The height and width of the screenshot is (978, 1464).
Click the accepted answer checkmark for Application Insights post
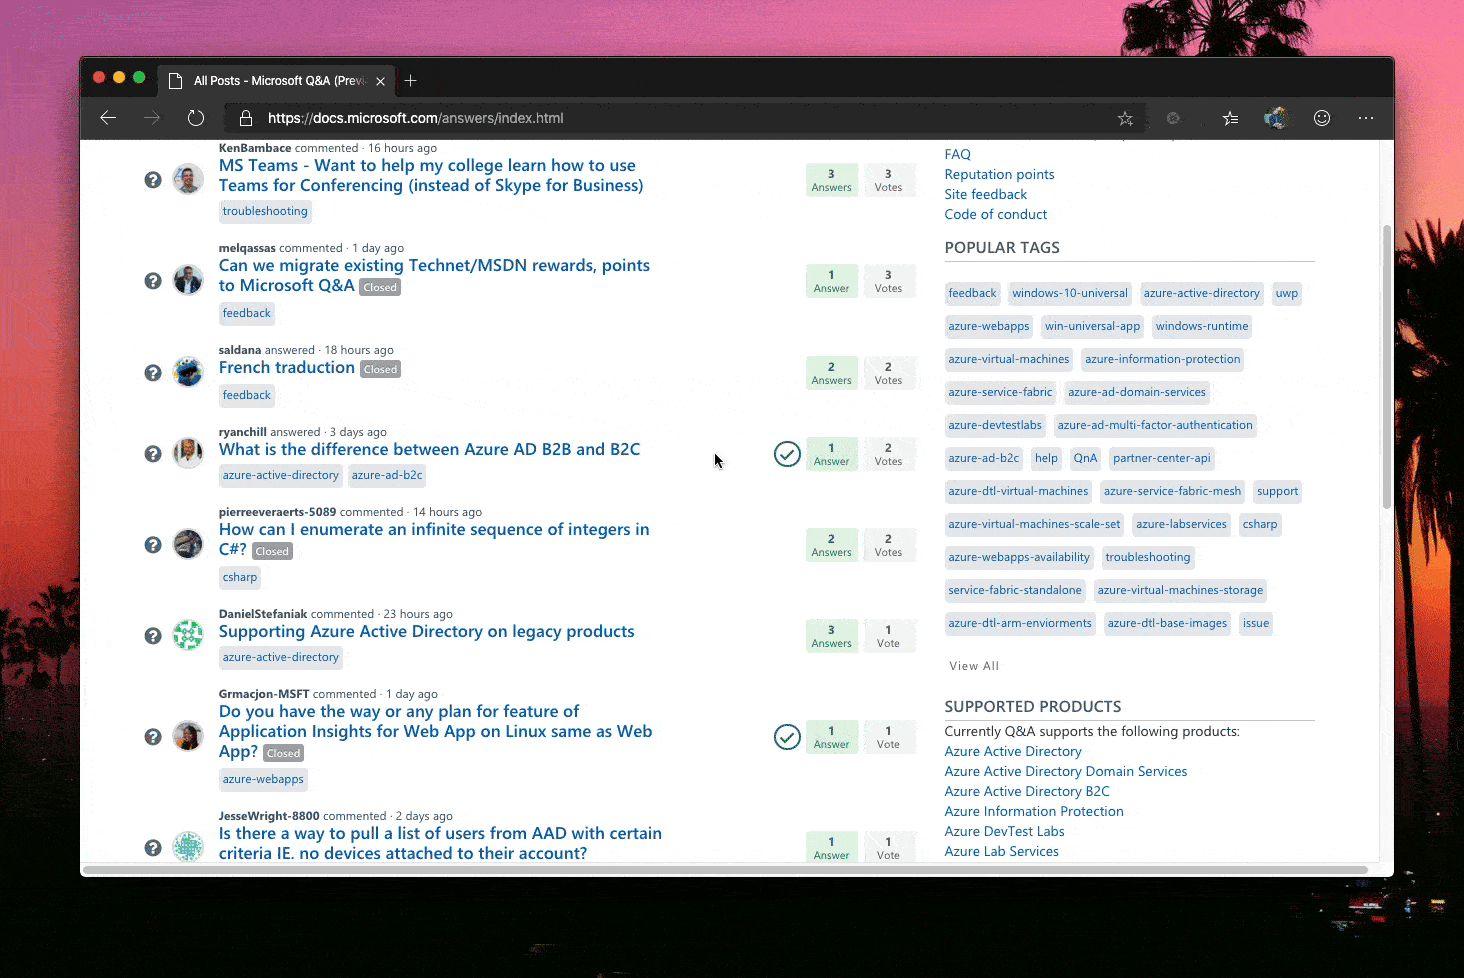point(787,737)
